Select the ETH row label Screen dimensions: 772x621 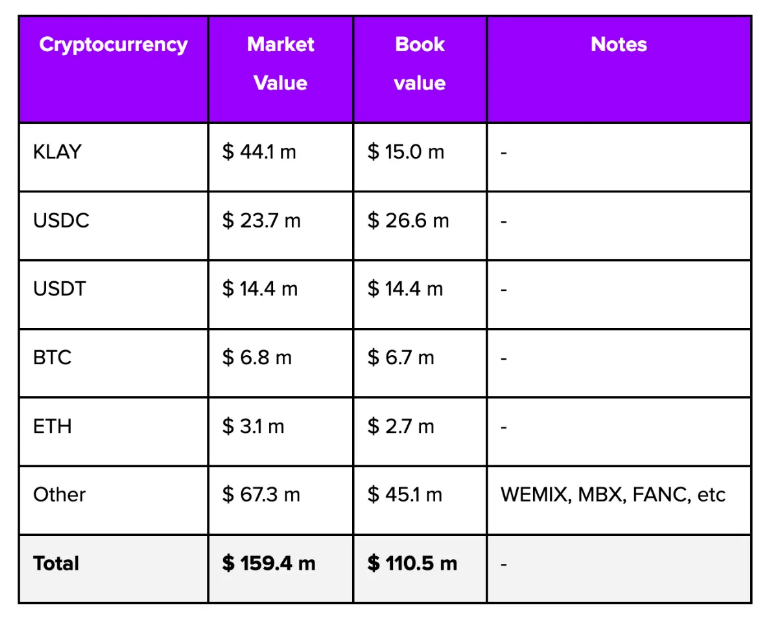pos(53,426)
